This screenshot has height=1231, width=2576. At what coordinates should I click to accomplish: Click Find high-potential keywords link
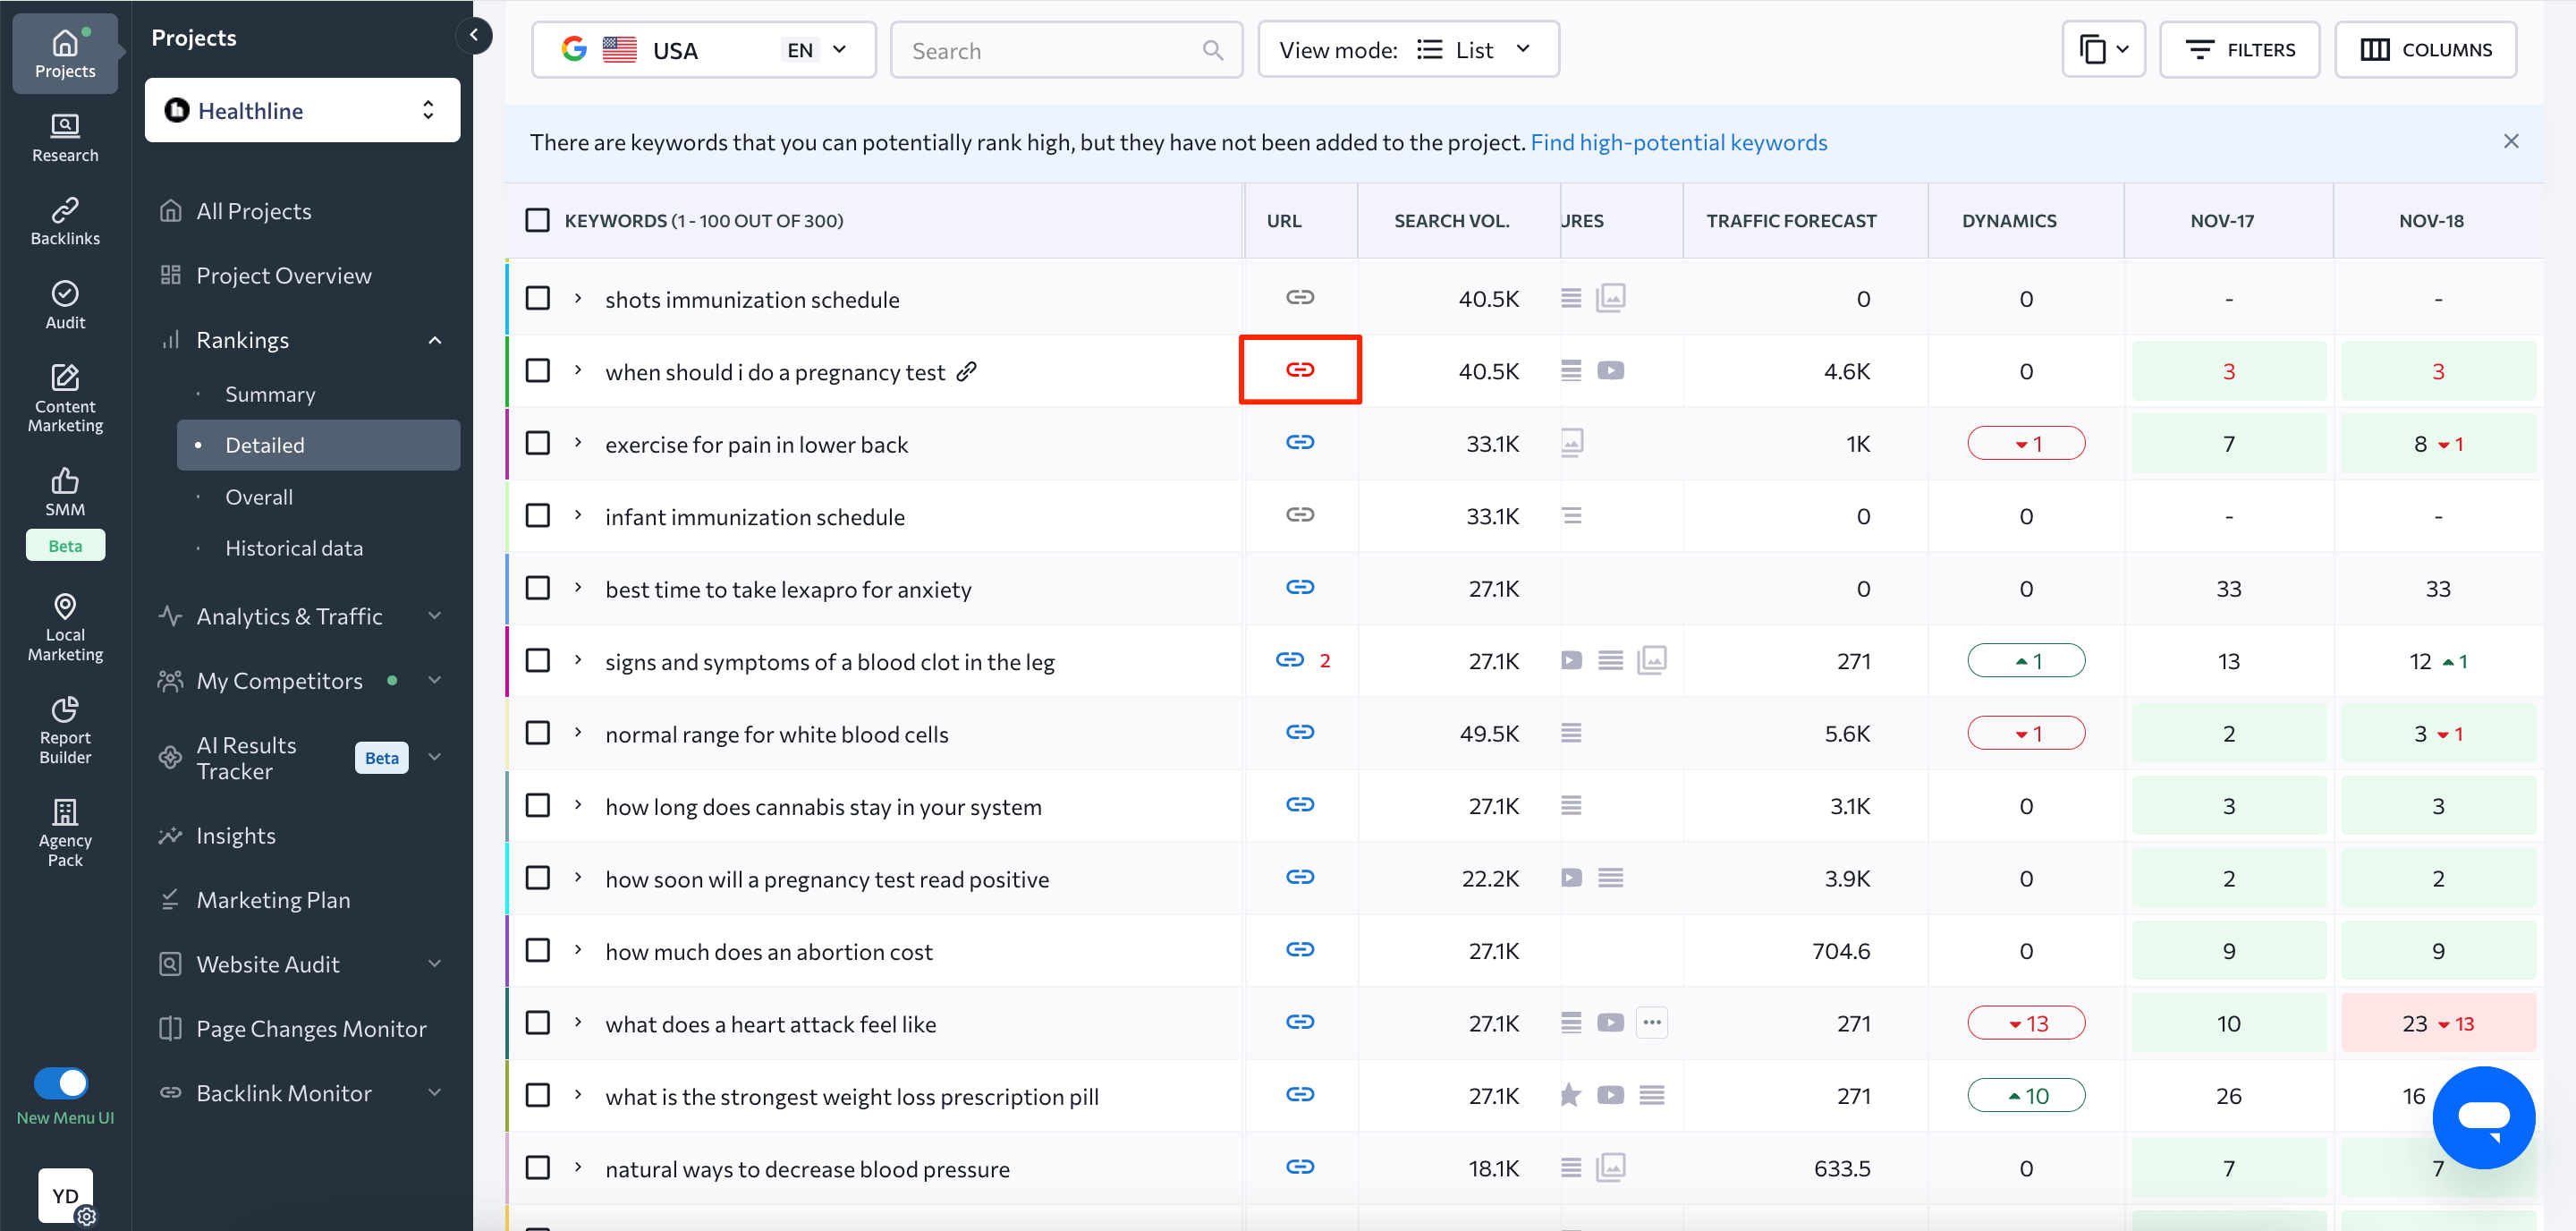1679,142
